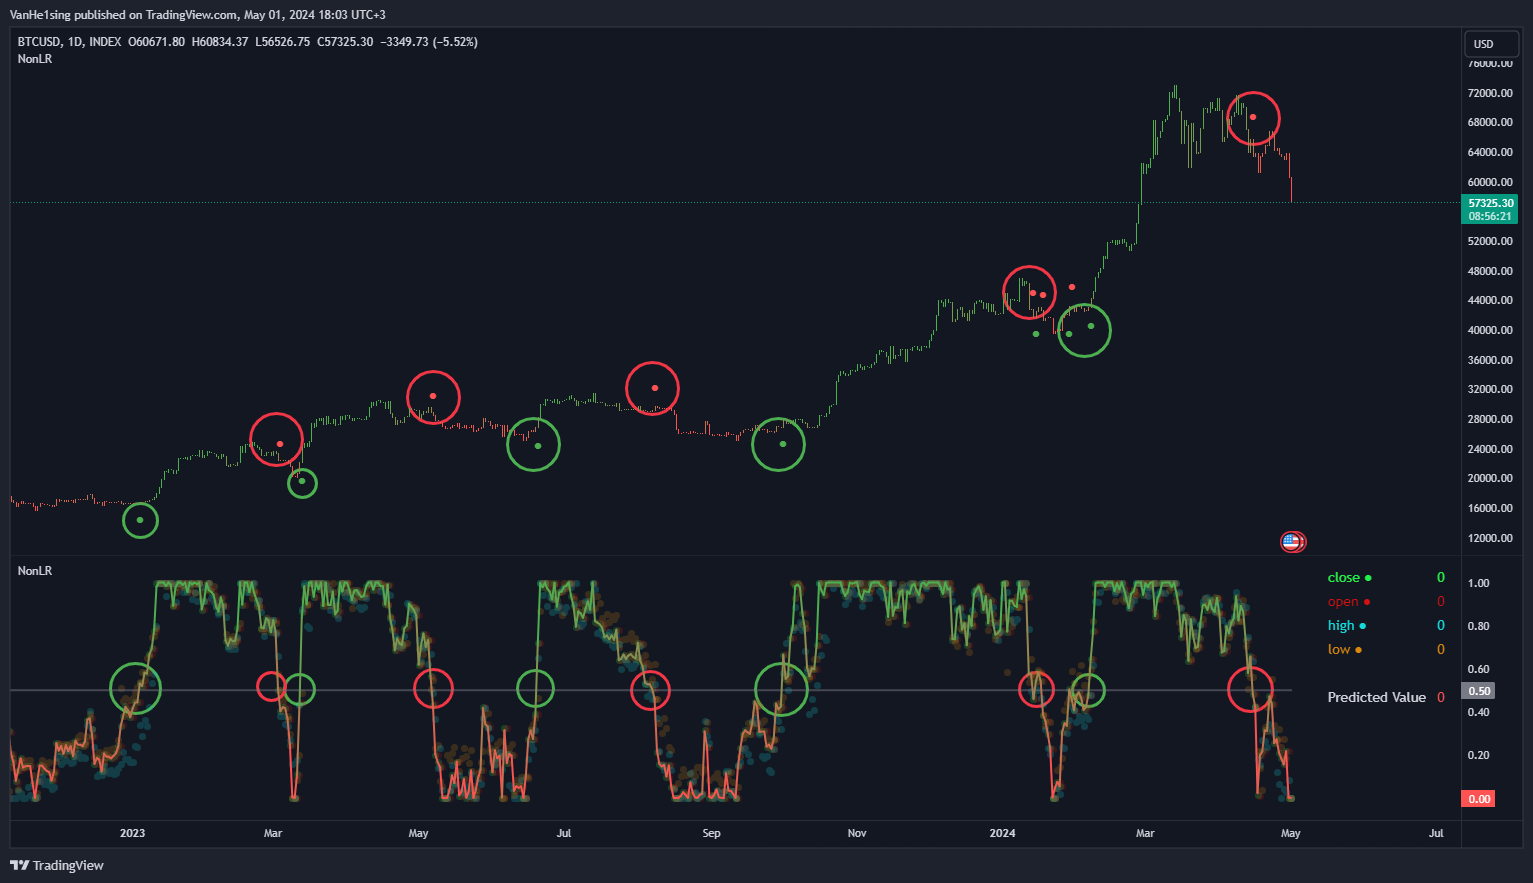
Task: Click the 0.20 indicator scale label
Action: pos(1478,755)
